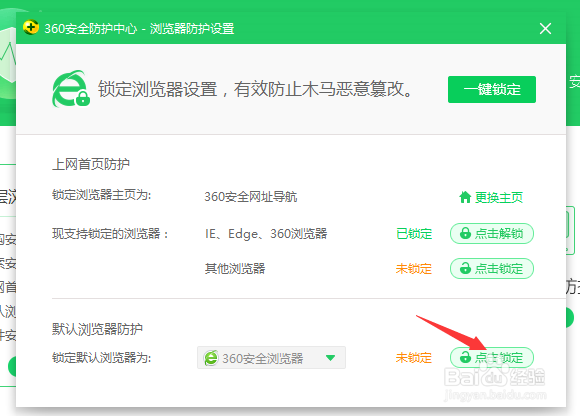
Task: Click the house icon beside 更换主页
Action: [x=465, y=197]
